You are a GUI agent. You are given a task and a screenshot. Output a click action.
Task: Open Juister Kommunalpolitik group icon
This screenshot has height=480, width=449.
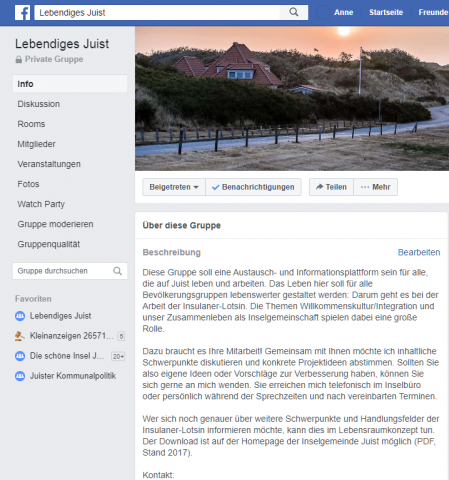(20, 376)
